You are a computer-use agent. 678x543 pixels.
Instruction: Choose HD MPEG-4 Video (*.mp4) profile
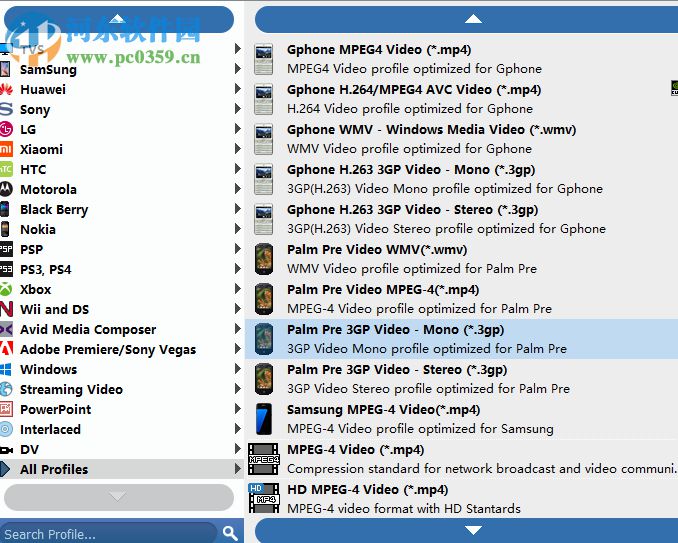(x=461, y=499)
